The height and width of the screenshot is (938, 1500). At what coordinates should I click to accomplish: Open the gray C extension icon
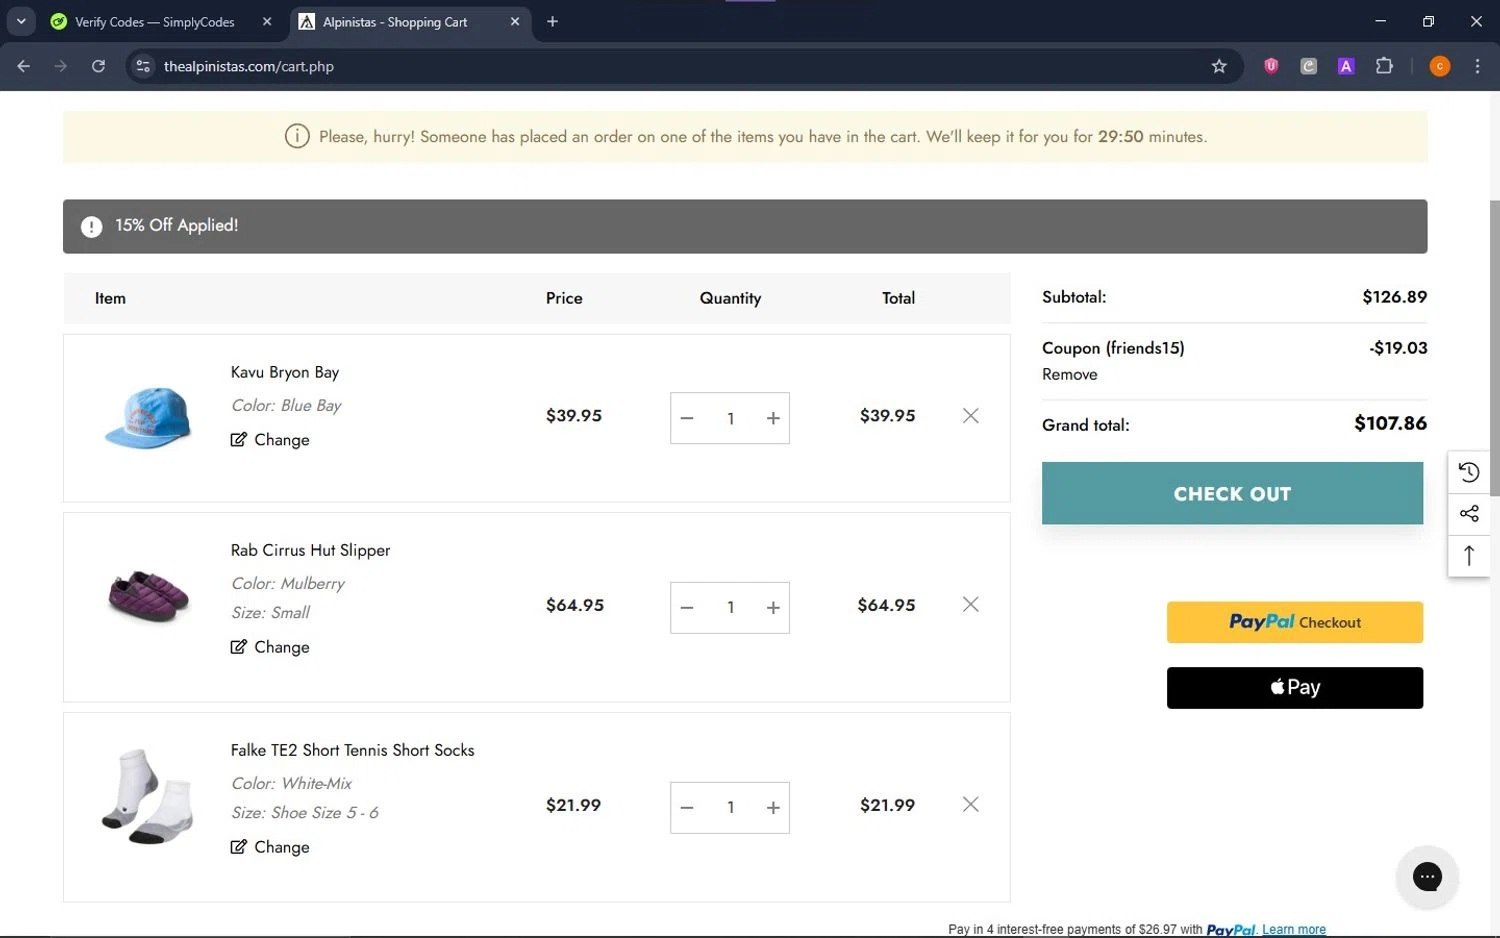(x=1308, y=66)
